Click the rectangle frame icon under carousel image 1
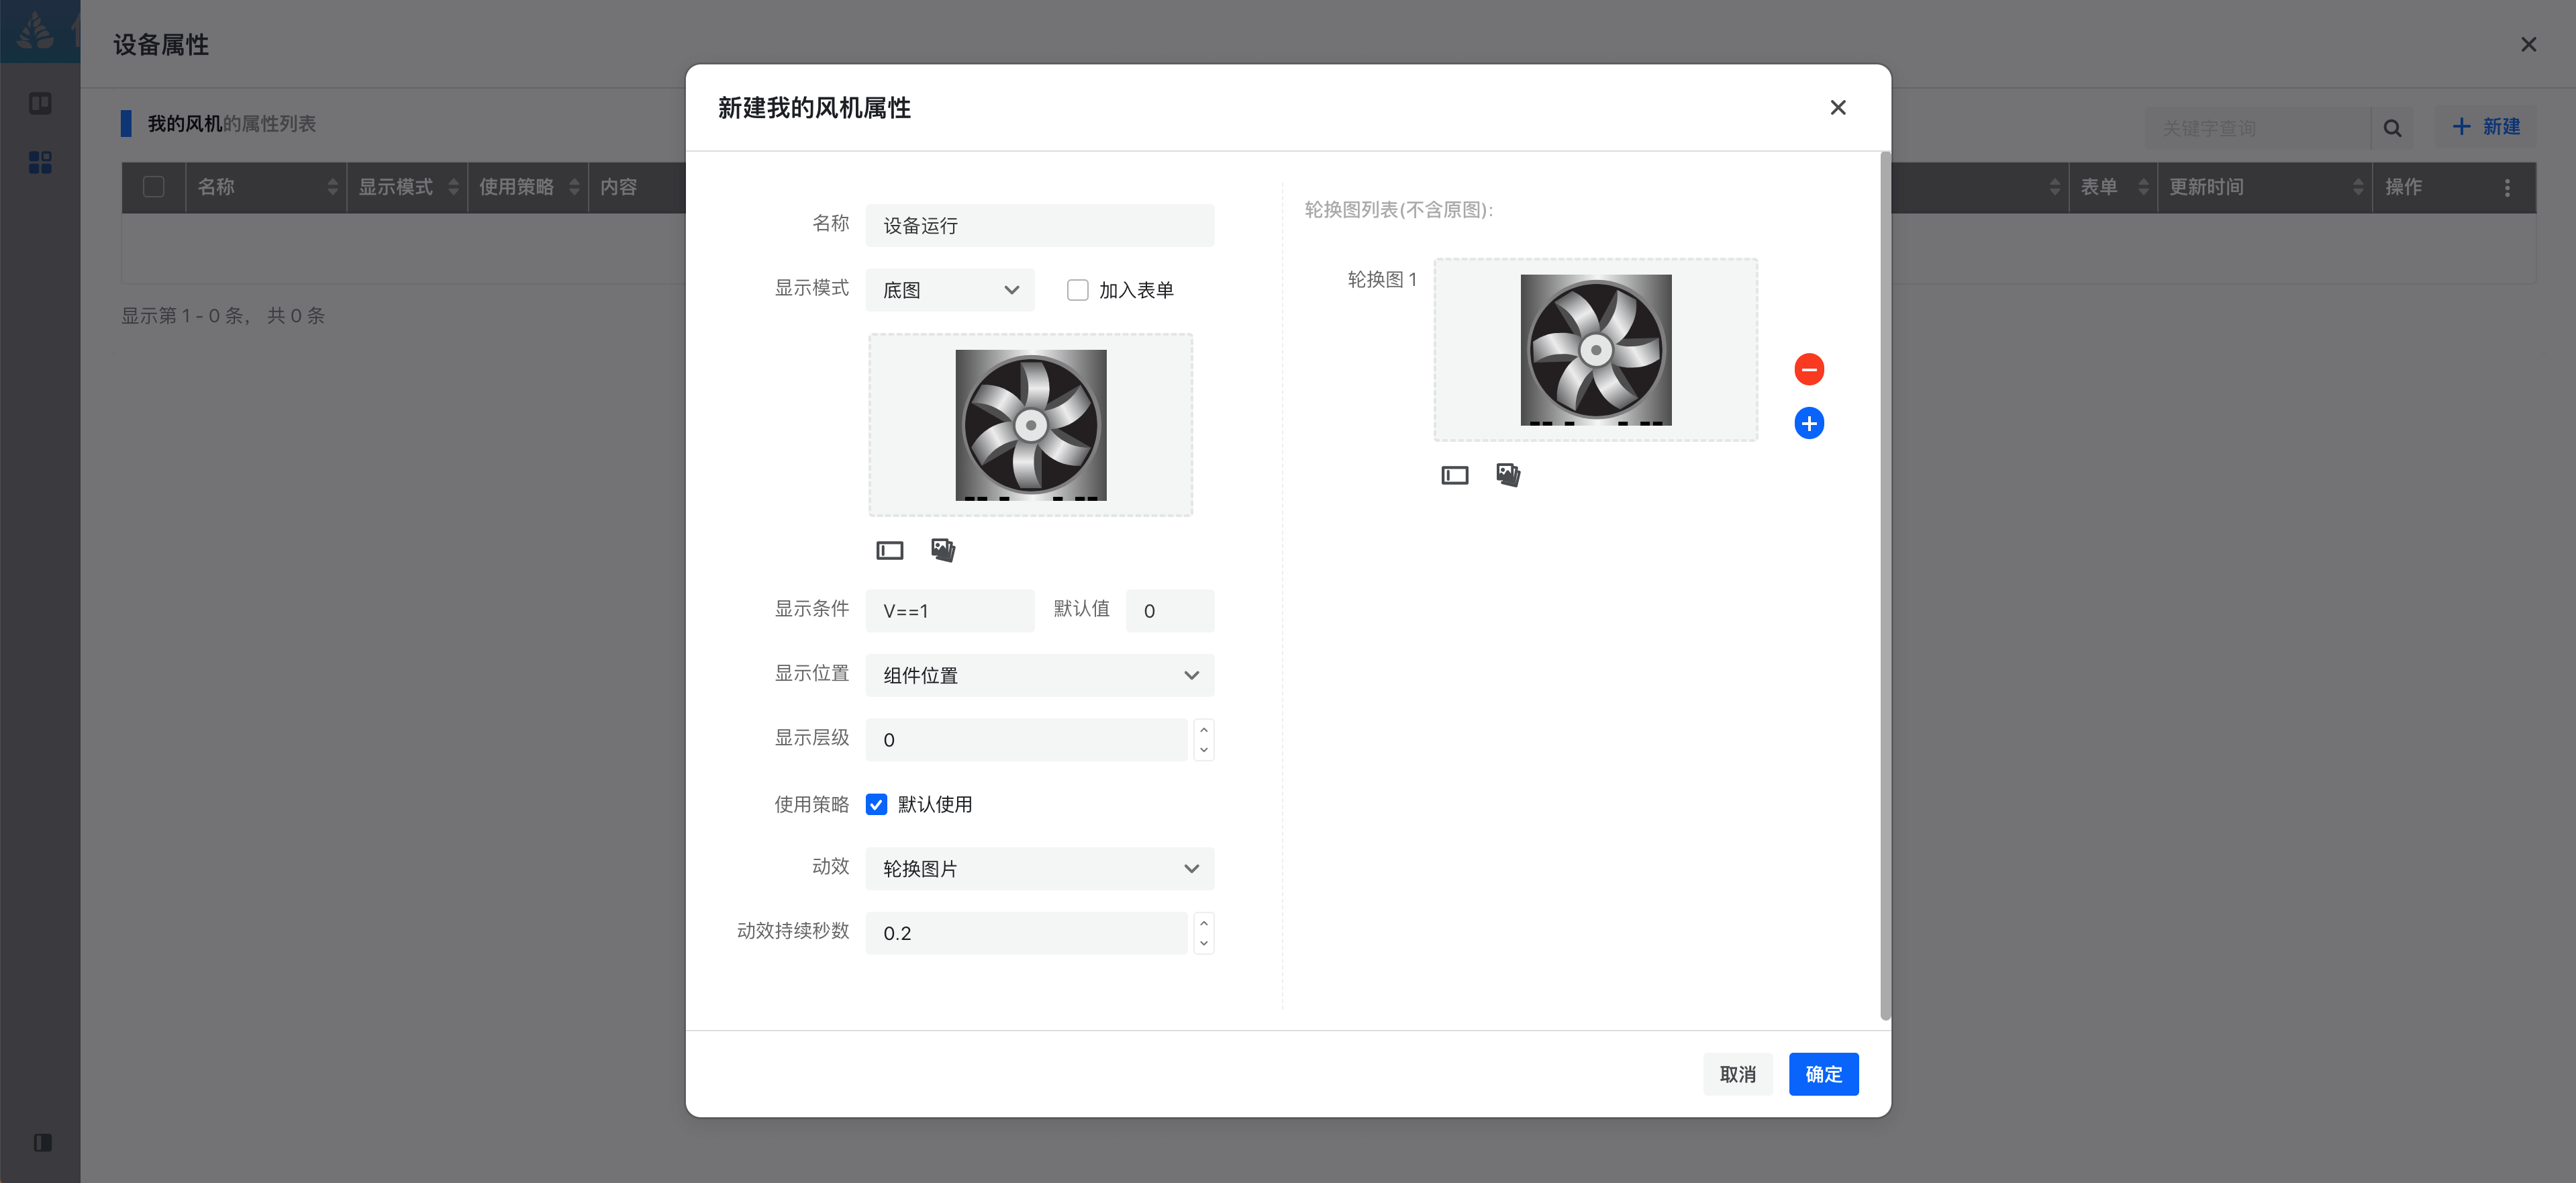Image resolution: width=2576 pixels, height=1183 pixels. 1454,475
